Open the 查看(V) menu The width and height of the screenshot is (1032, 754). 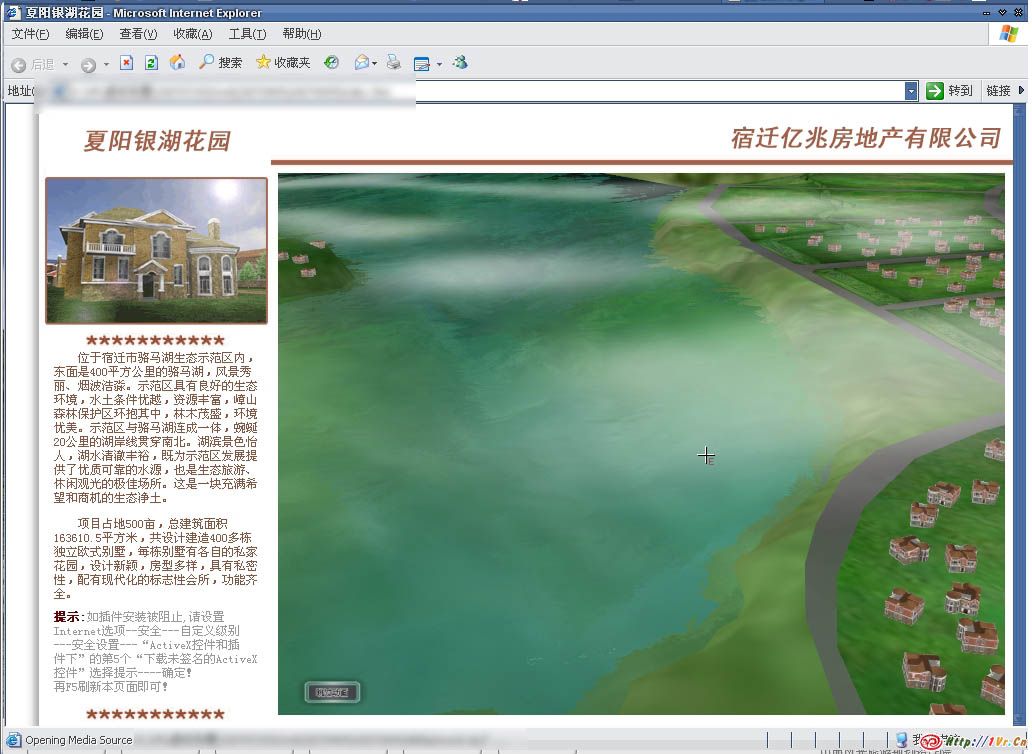[x=138, y=34]
